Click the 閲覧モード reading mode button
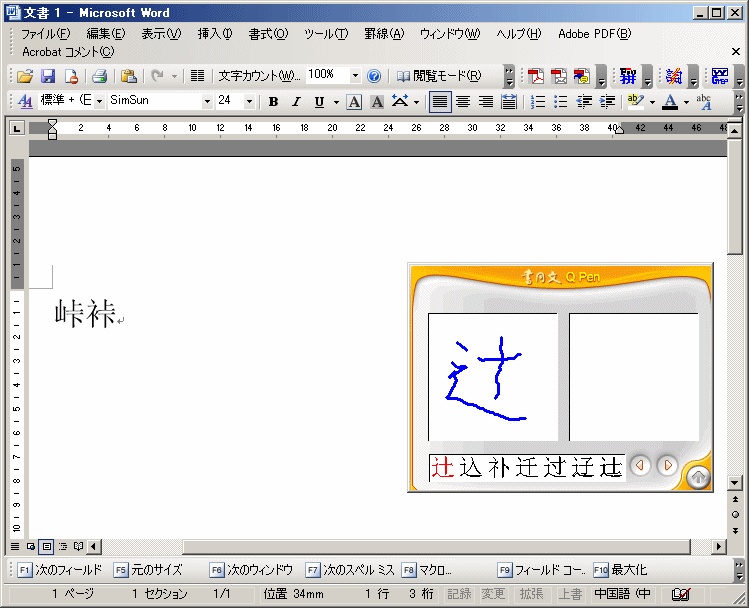 (438, 76)
